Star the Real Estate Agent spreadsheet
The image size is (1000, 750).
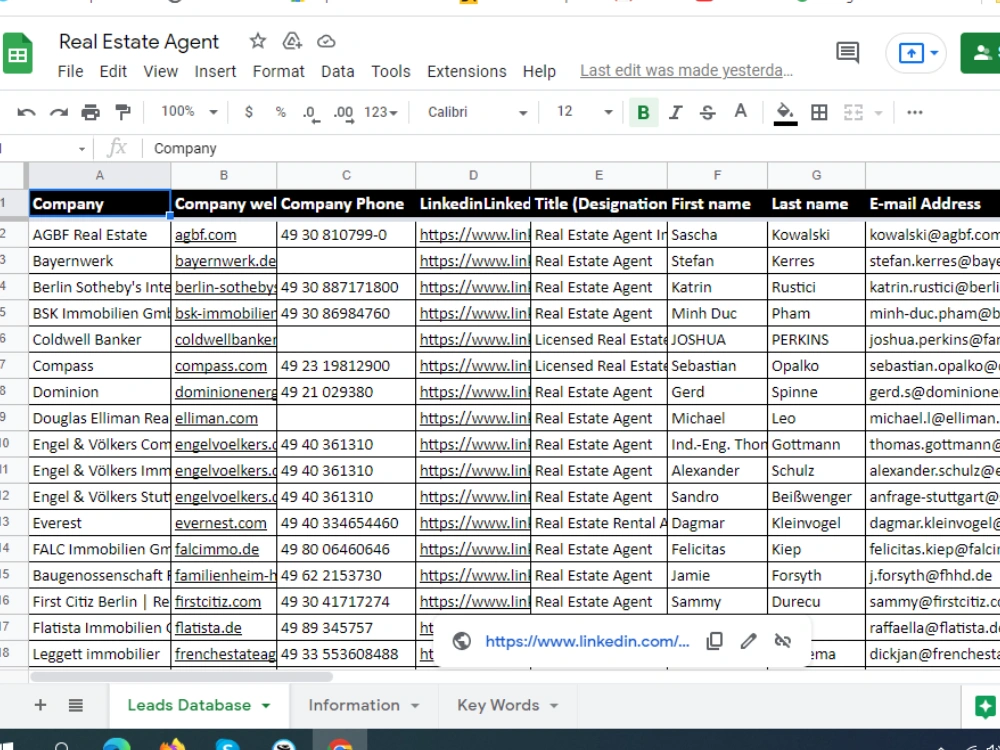tap(257, 40)
